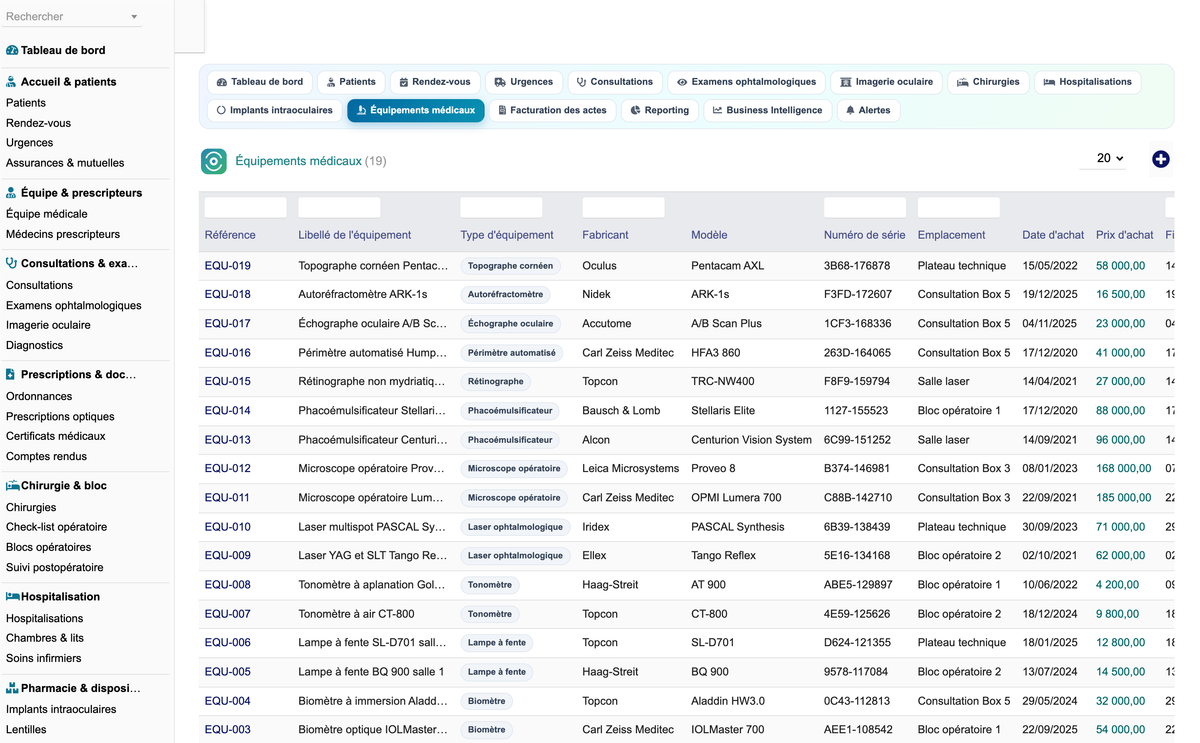
Task: Go to the Urgences tab
Action: coord(524,82)
